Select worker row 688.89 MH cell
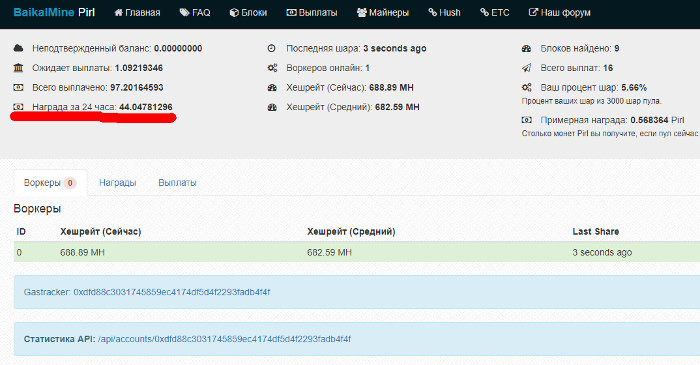700x365 pixels. pyautogui.click(x=82, y=253)
